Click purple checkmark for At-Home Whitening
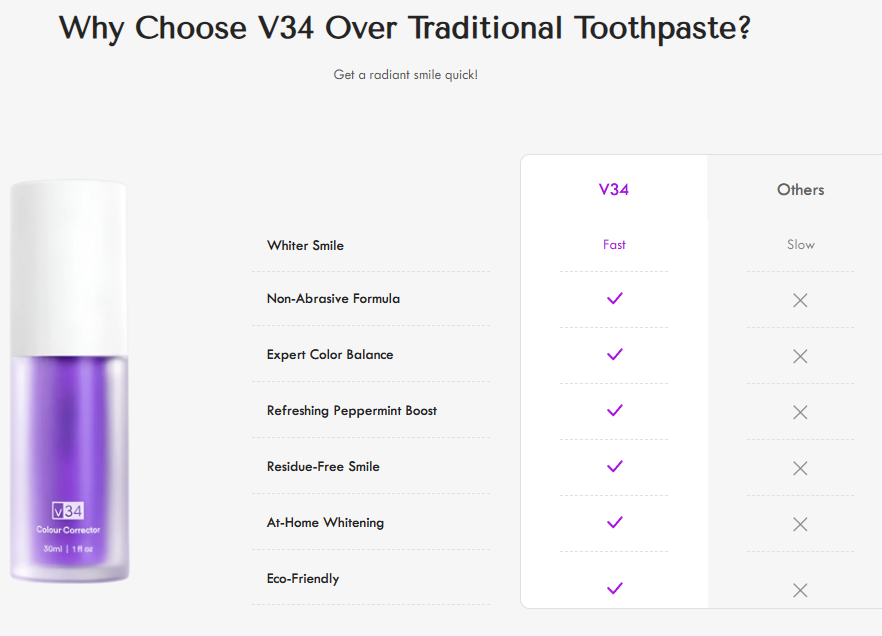The height and width of the screenshot is (636, 882). pos(614,522)
